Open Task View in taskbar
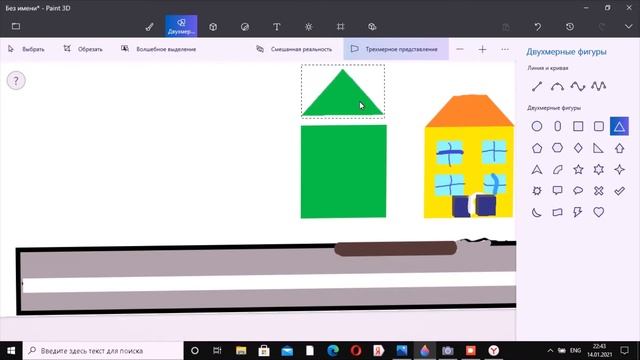Screen dimensions: 640x360 (x=217, y=351)
